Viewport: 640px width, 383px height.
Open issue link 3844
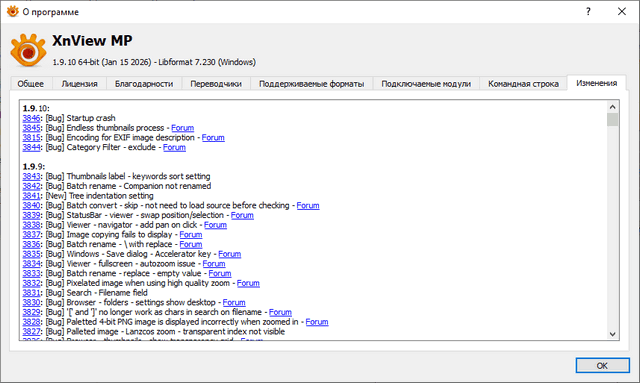[x=31, y=147]
